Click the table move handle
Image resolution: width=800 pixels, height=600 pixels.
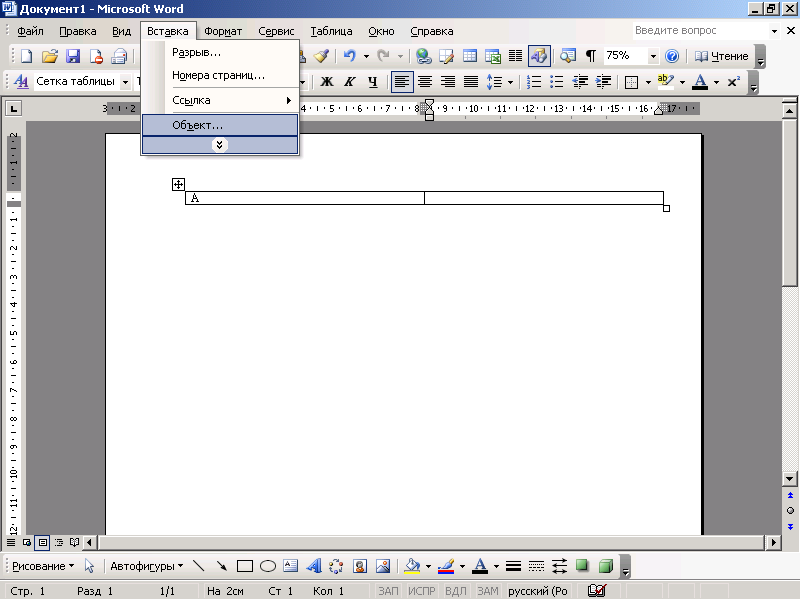[178, 184]
